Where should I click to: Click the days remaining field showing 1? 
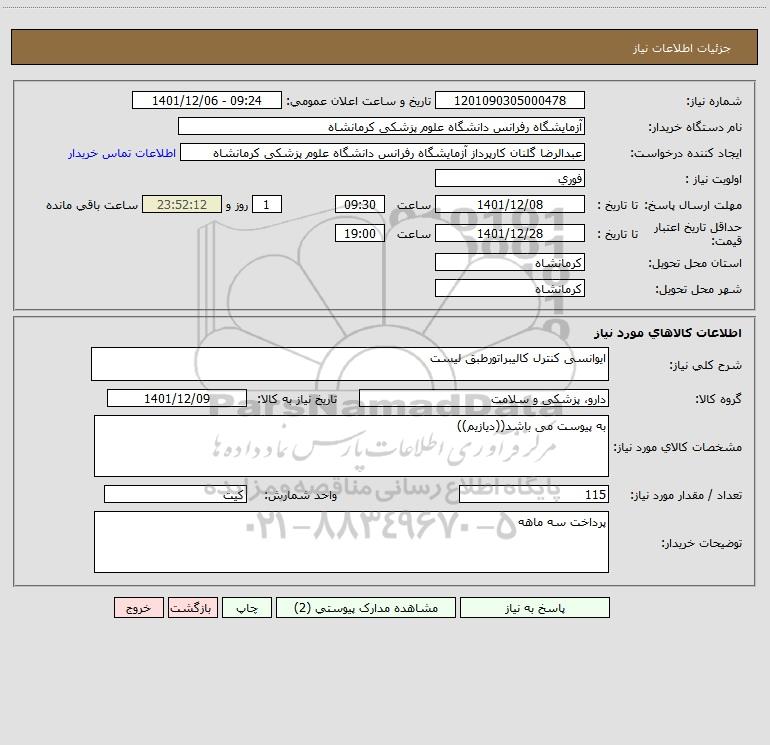[267, 204]
